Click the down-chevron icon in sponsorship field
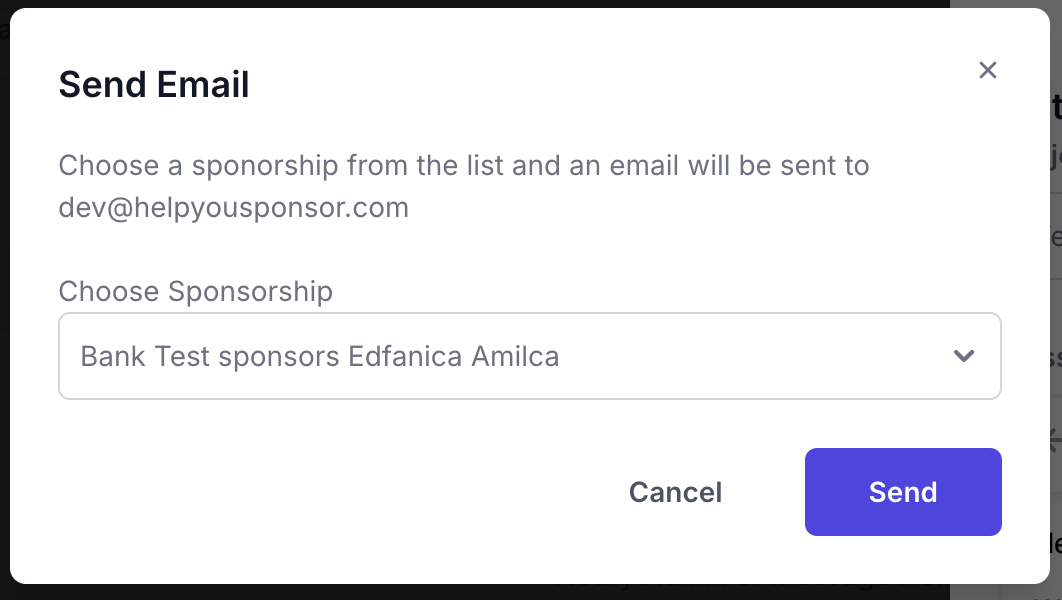 click(x=964, y=356)
